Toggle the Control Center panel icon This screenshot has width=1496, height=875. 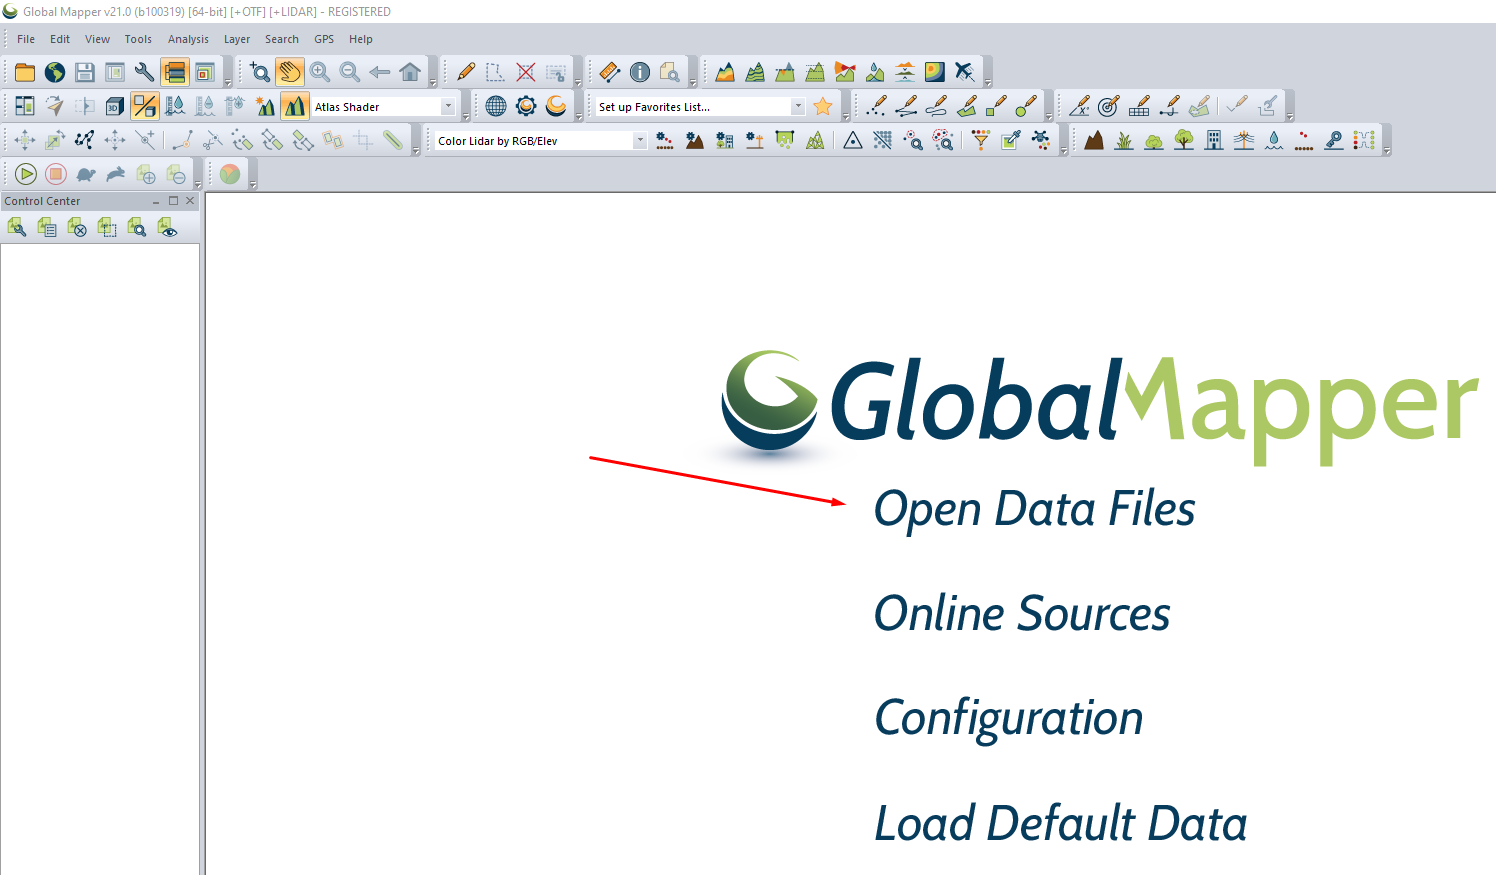(175, 72)
